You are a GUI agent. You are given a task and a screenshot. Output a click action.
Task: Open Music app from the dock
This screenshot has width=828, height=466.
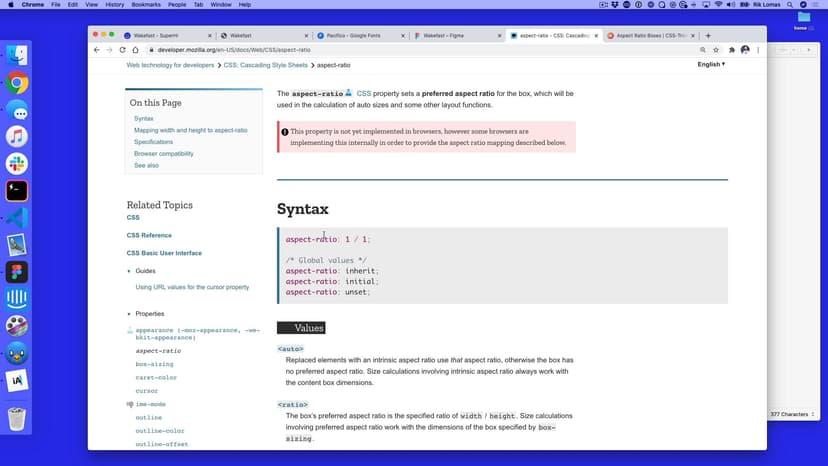[17, 137]
